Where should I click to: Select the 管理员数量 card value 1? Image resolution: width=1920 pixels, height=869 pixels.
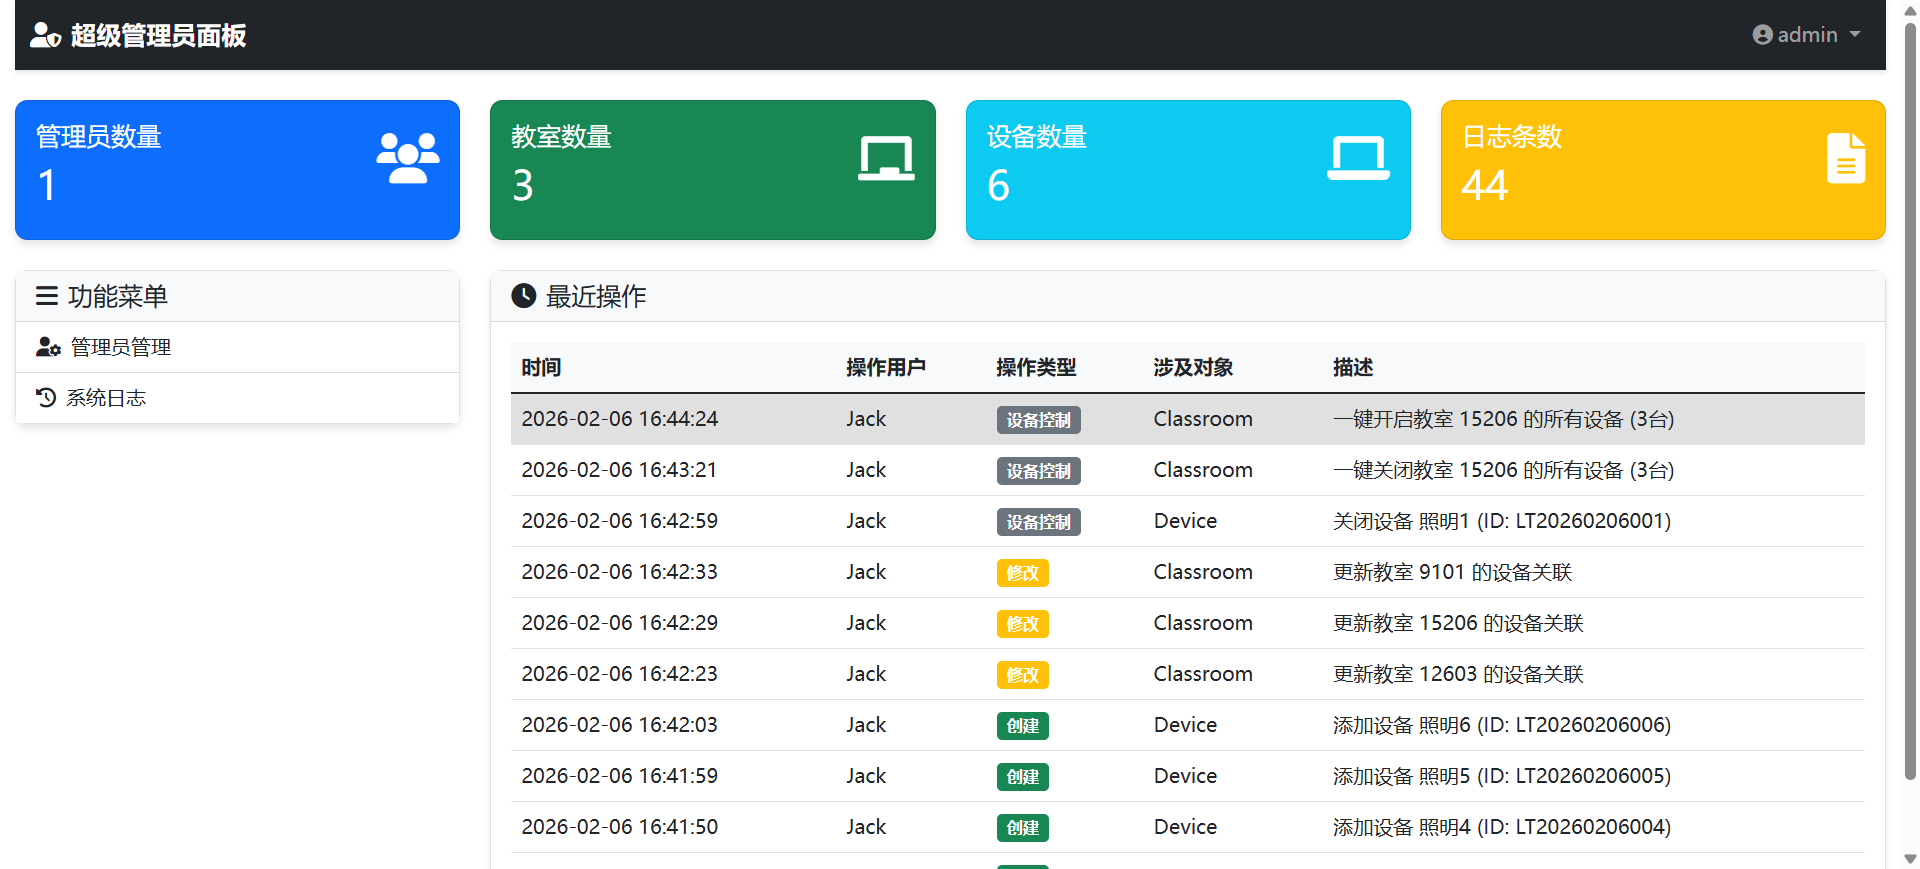tap(47, 185)
